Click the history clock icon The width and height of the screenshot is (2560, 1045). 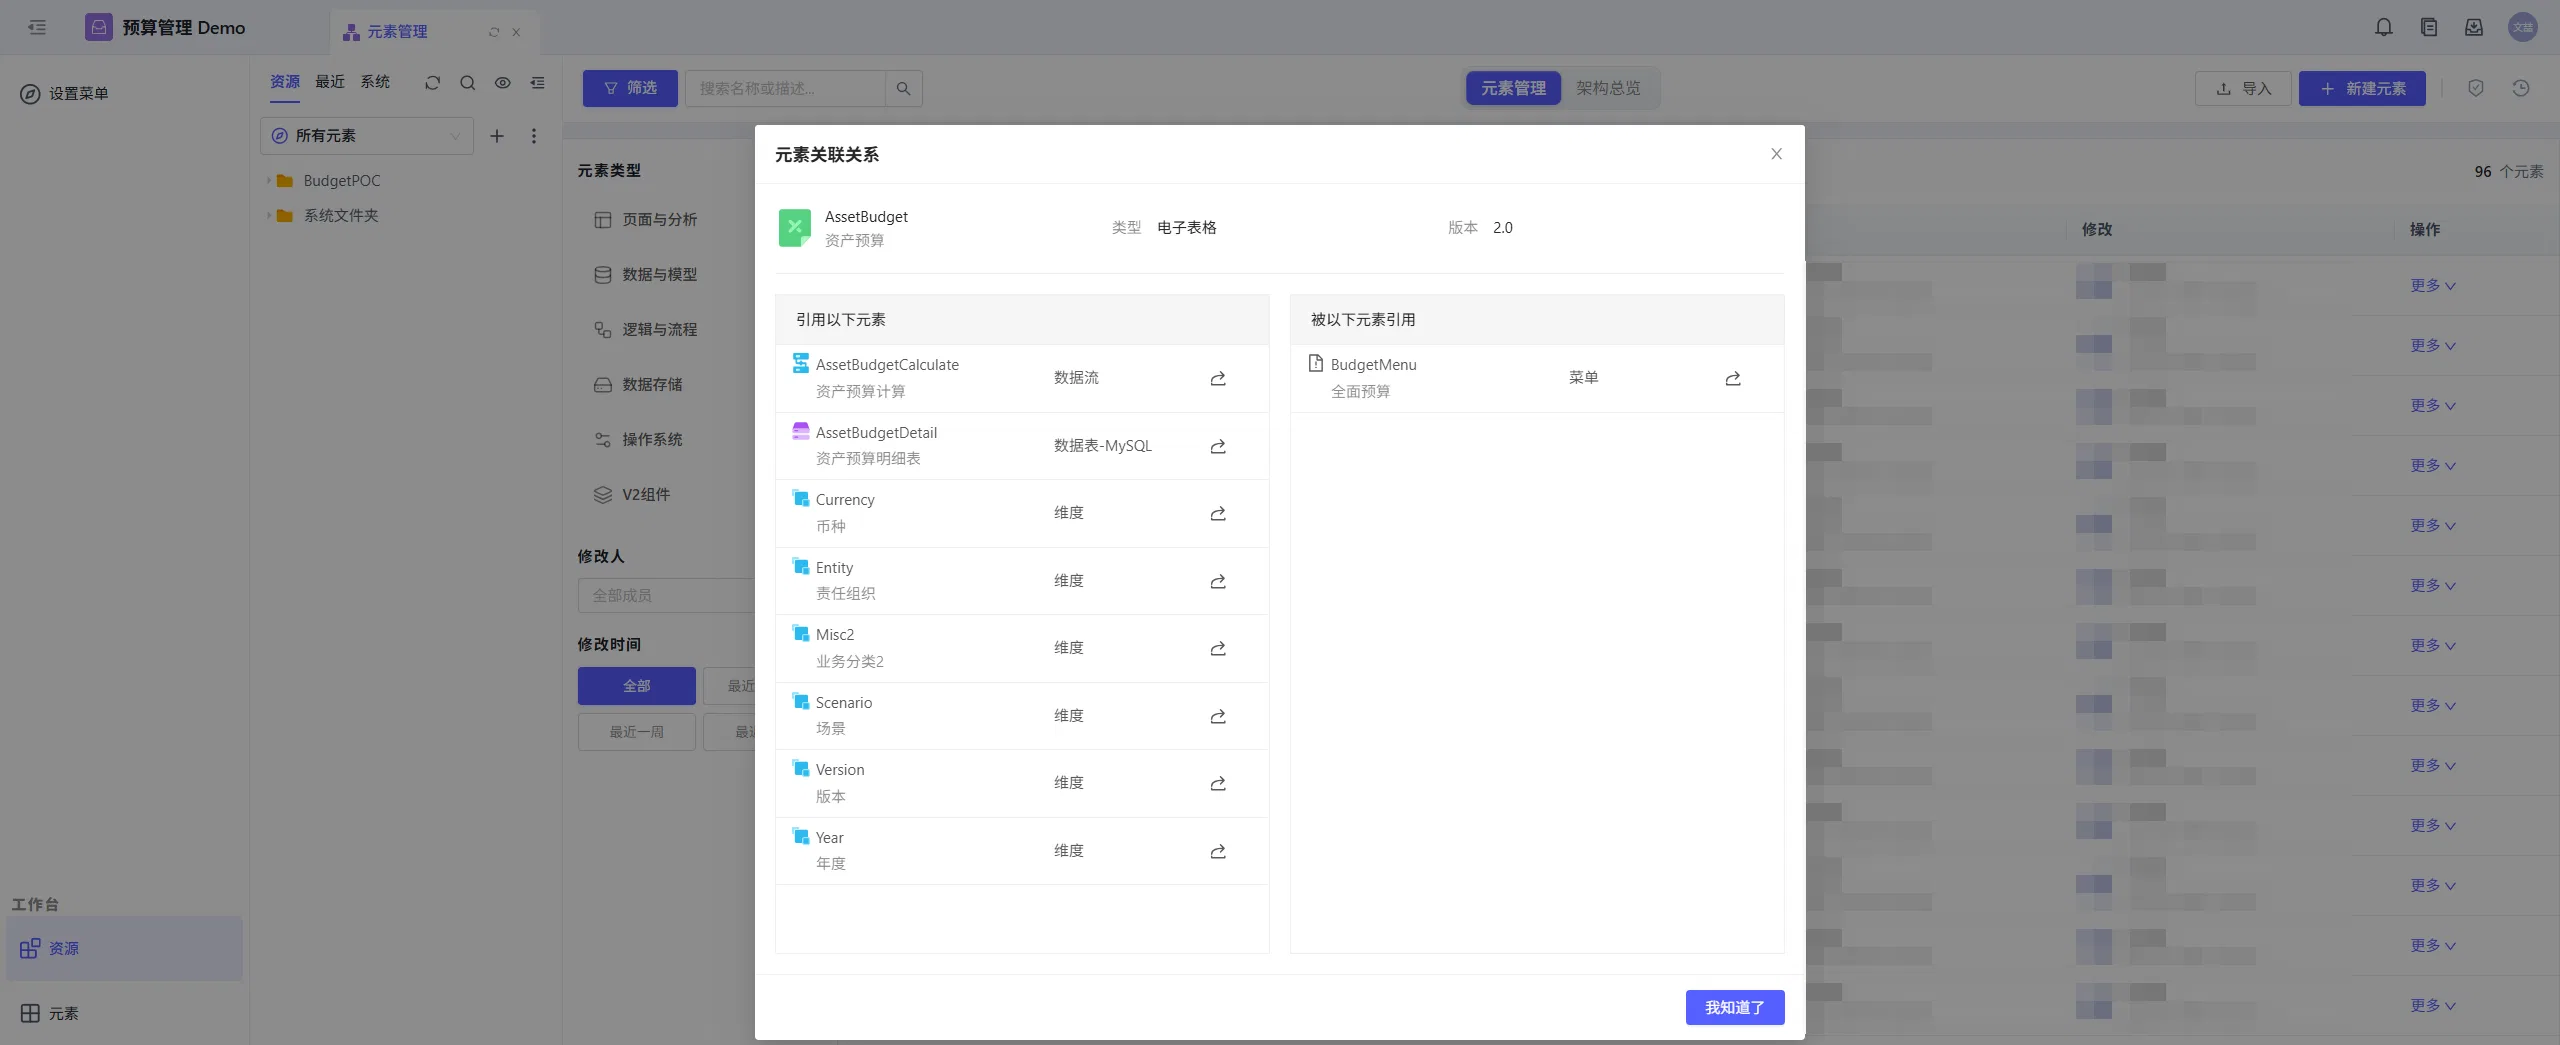pyautogui.click(x=2520, y=88)
